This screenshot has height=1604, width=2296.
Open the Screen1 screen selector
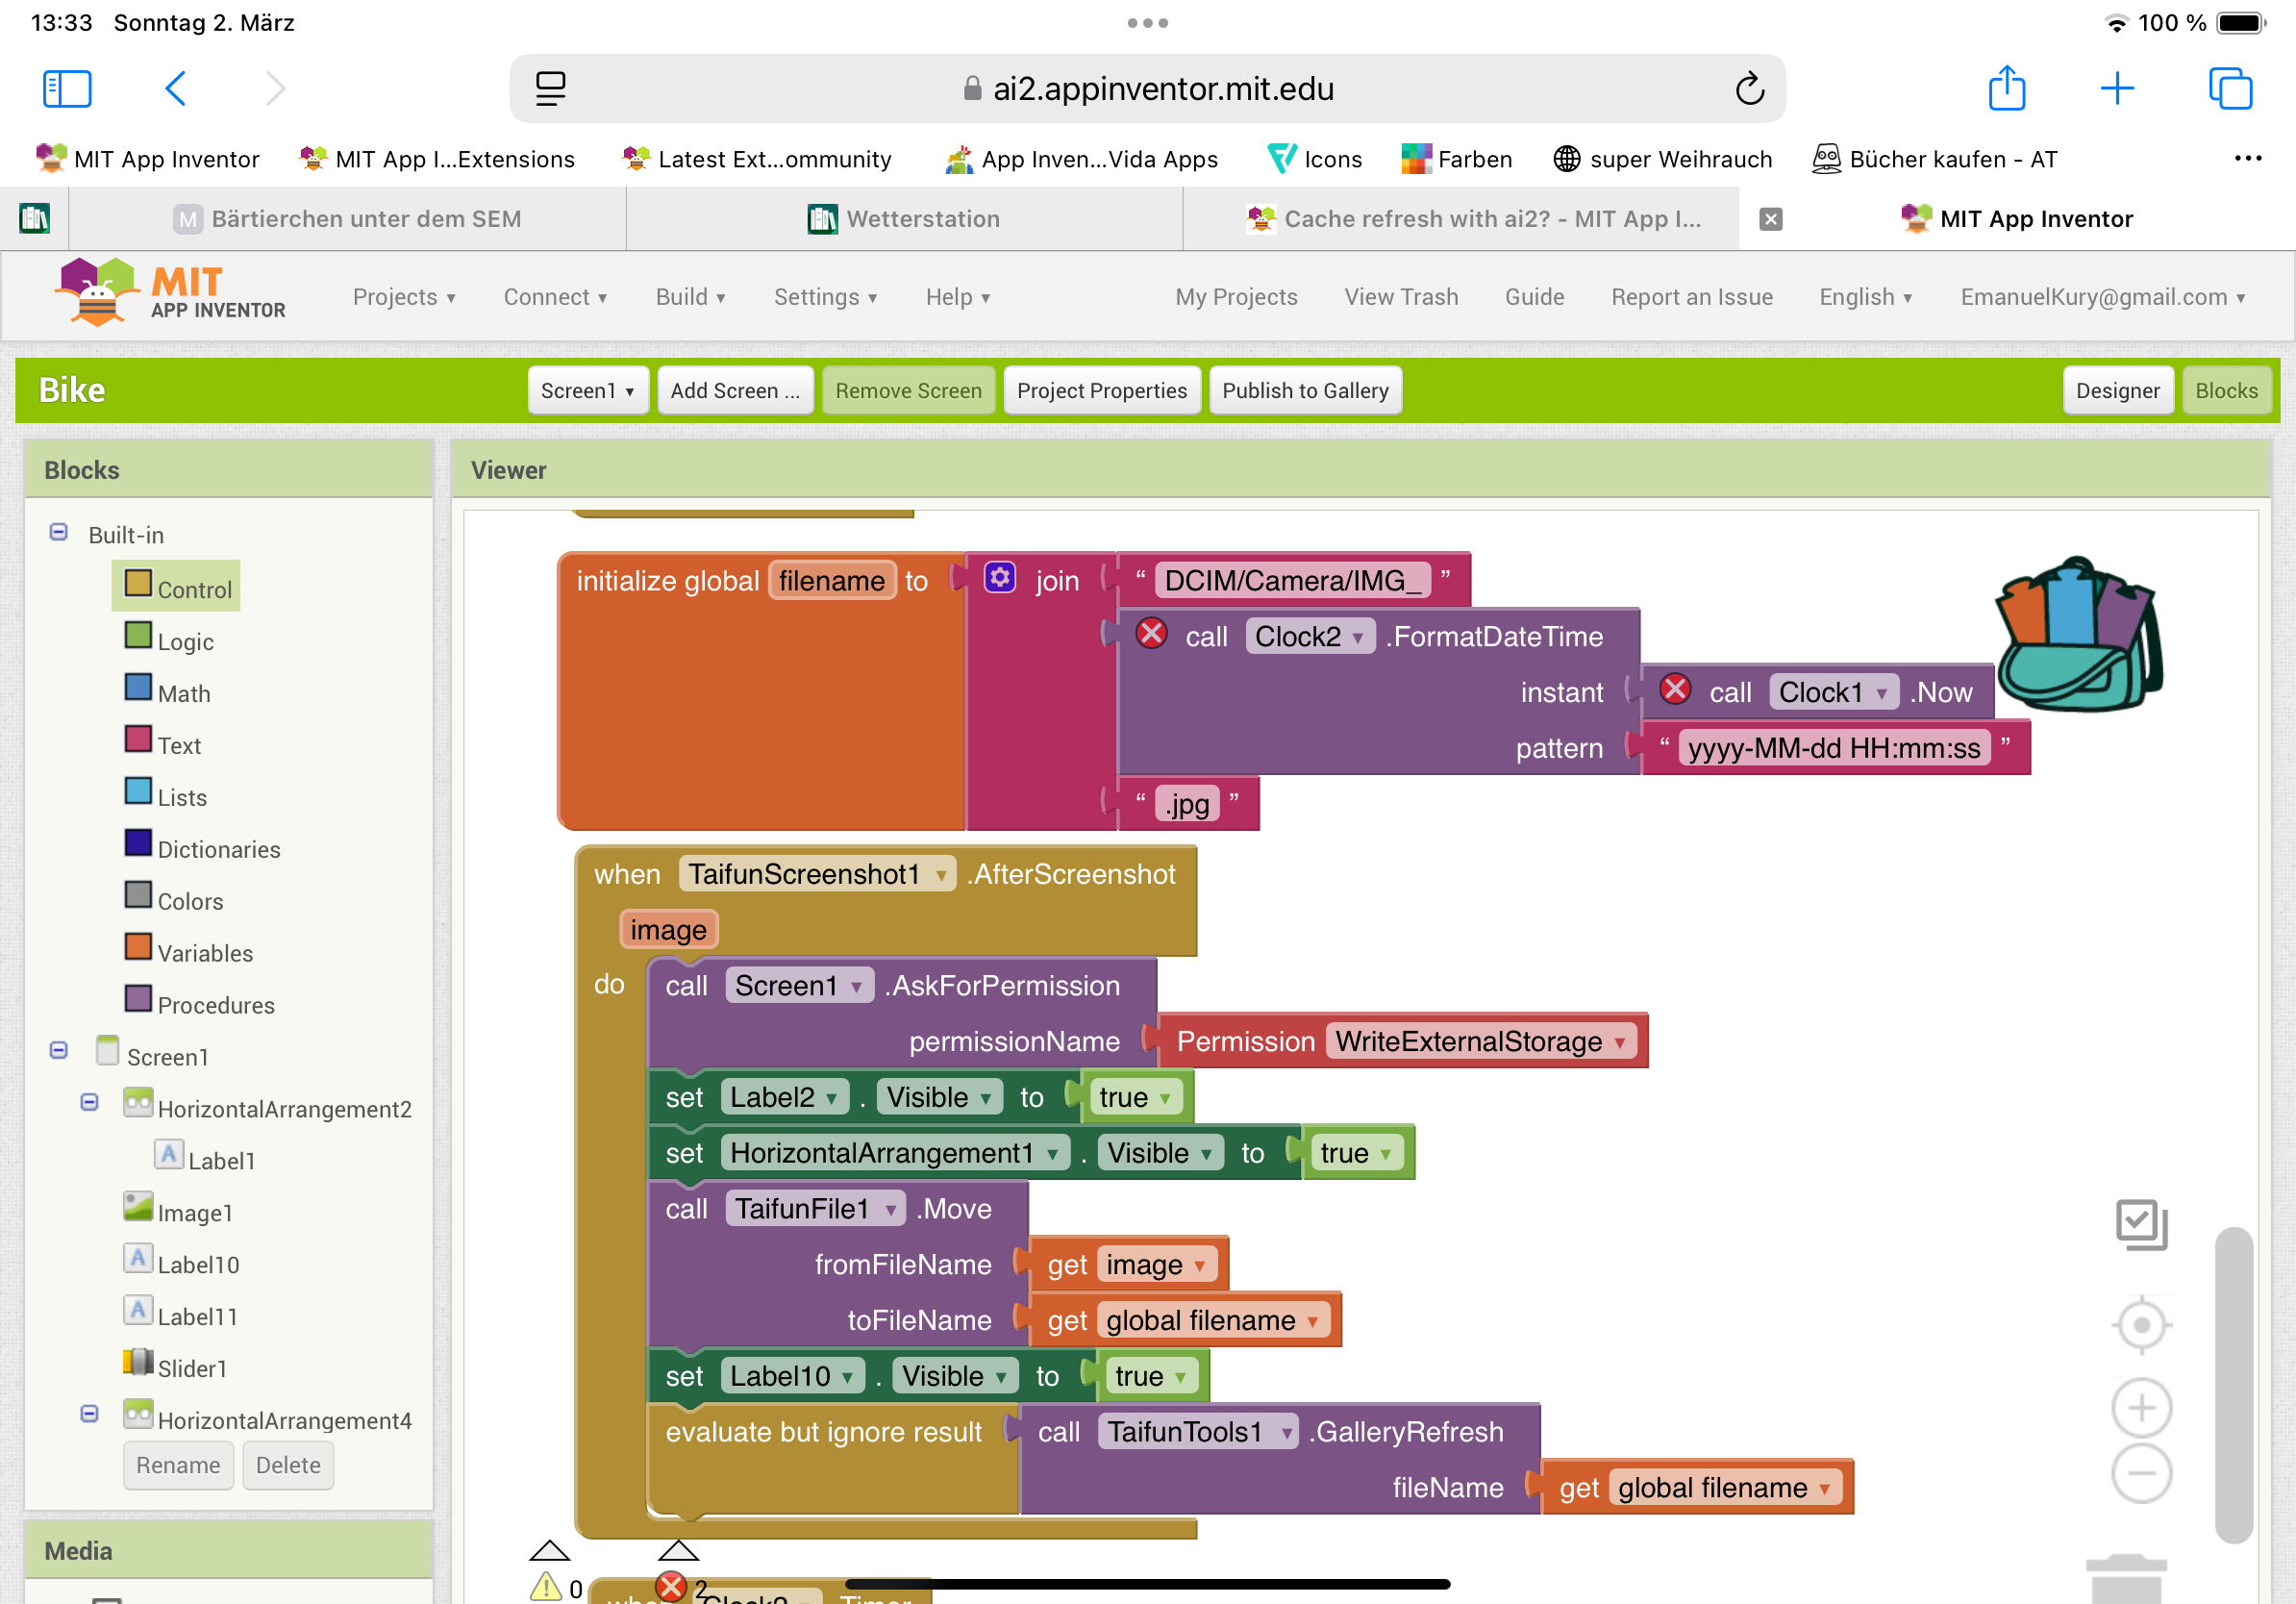tap(587, 390)
